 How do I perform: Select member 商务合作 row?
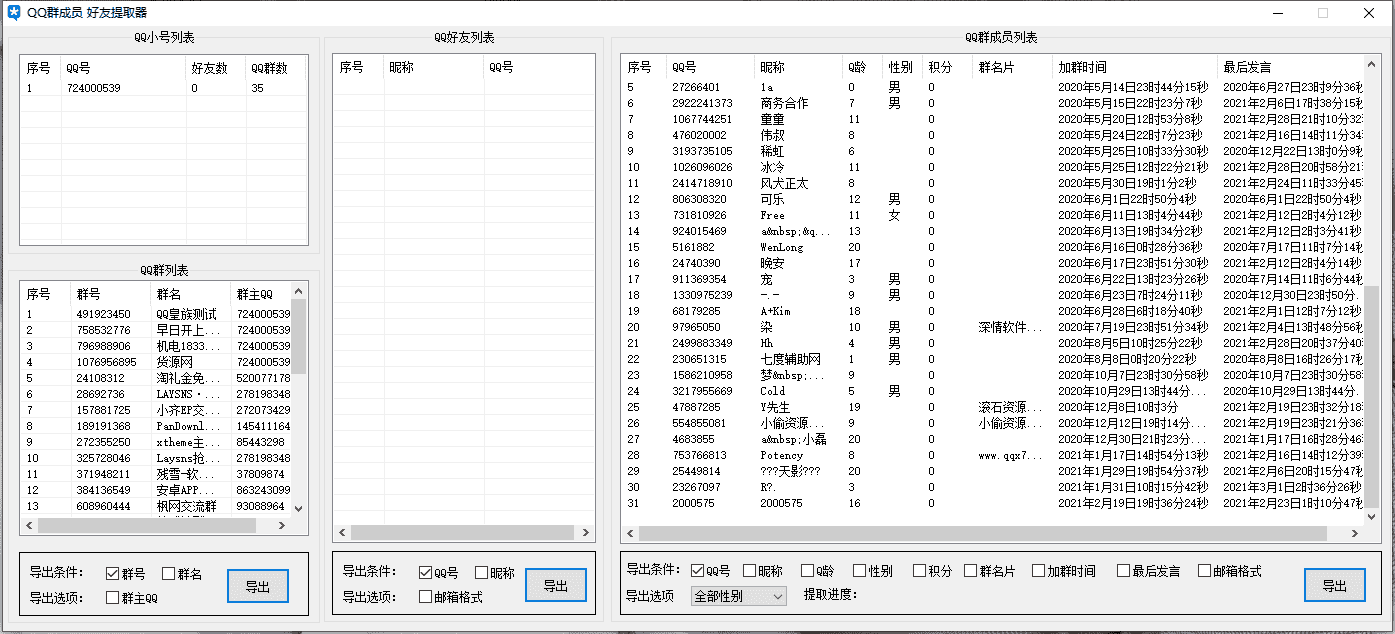pos(993,103)
